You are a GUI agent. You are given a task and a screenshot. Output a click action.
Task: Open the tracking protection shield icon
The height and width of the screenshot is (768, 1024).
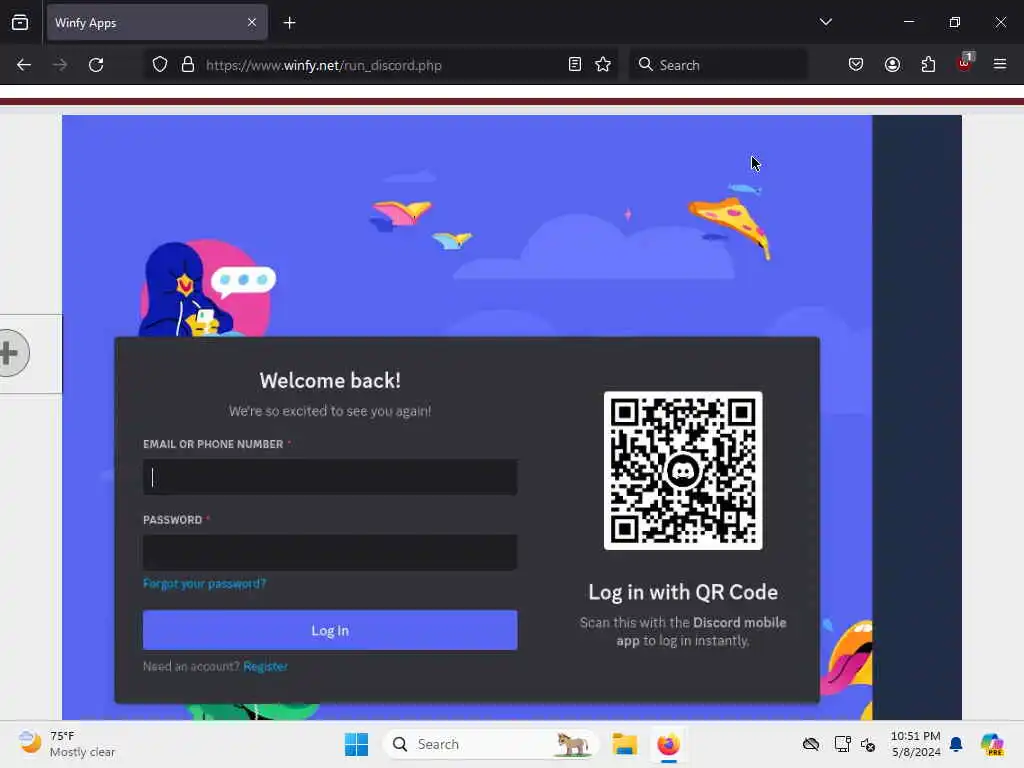click(x=160, y=65)
